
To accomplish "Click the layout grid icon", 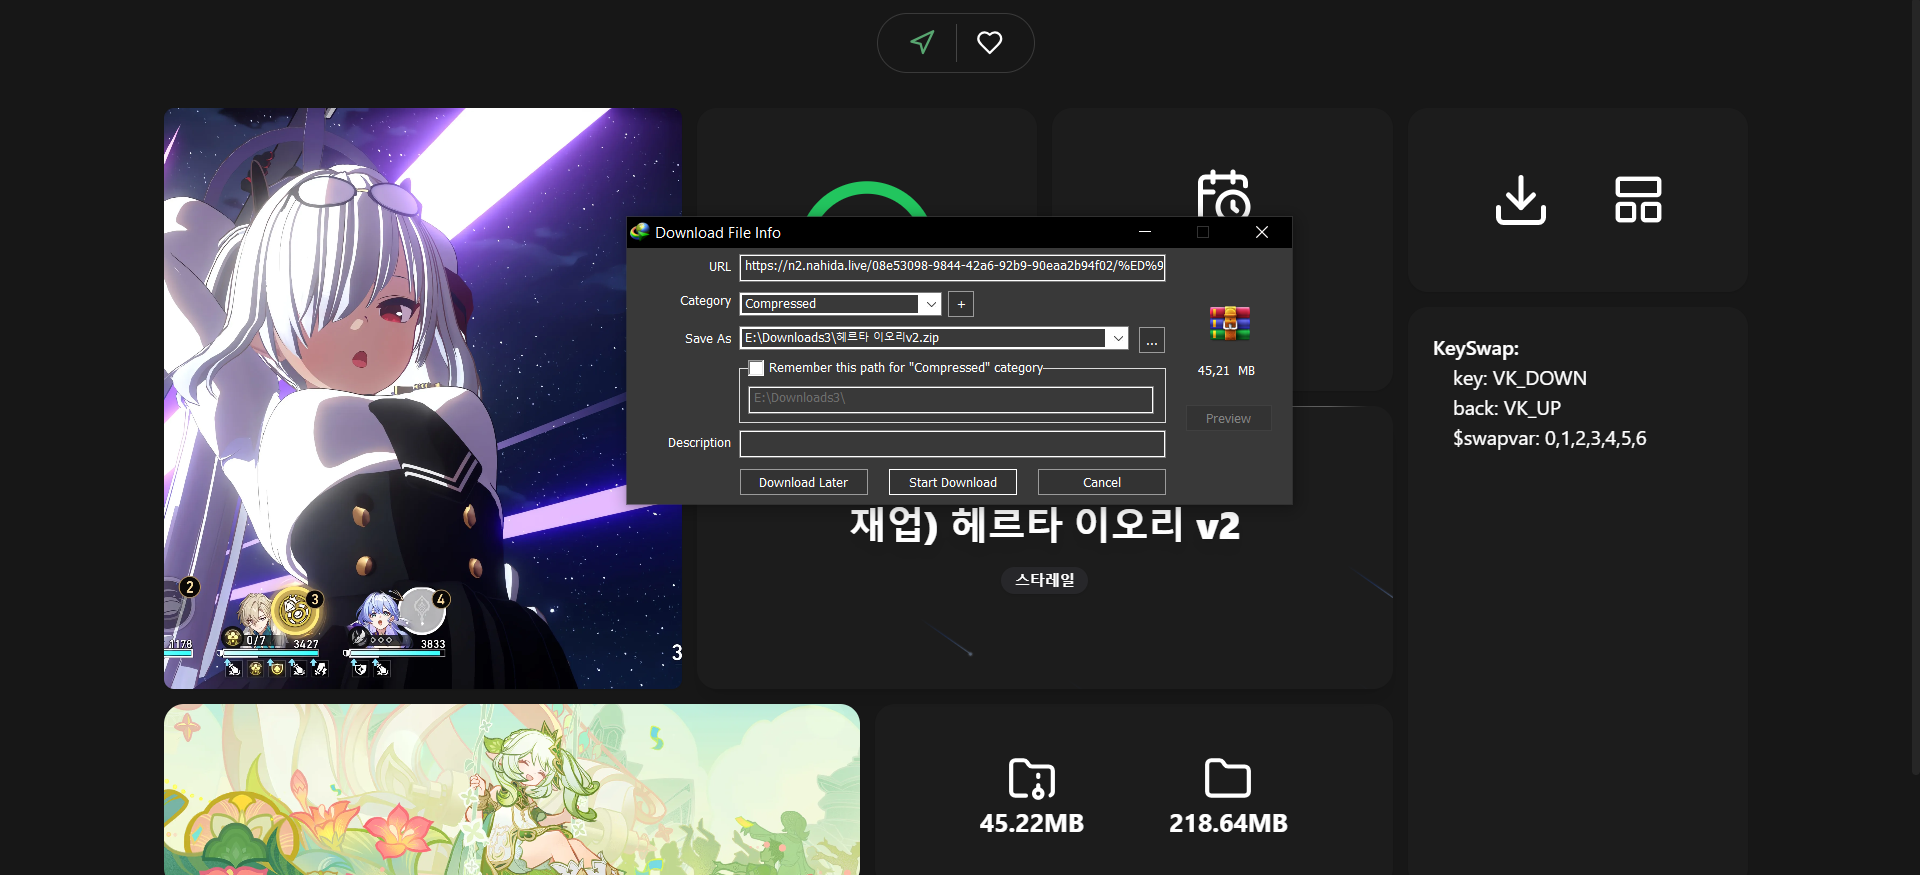I will [x=1638, y=200].
